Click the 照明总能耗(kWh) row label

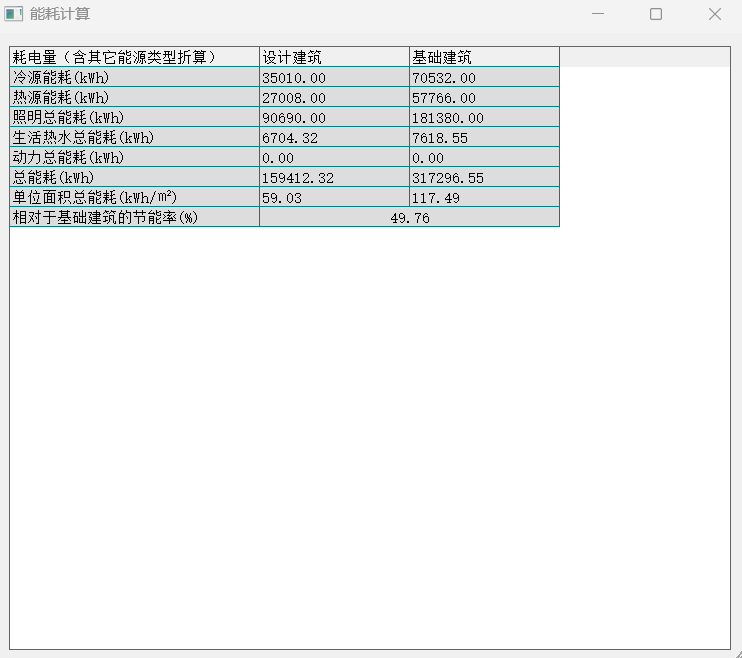tap(134, 117)
